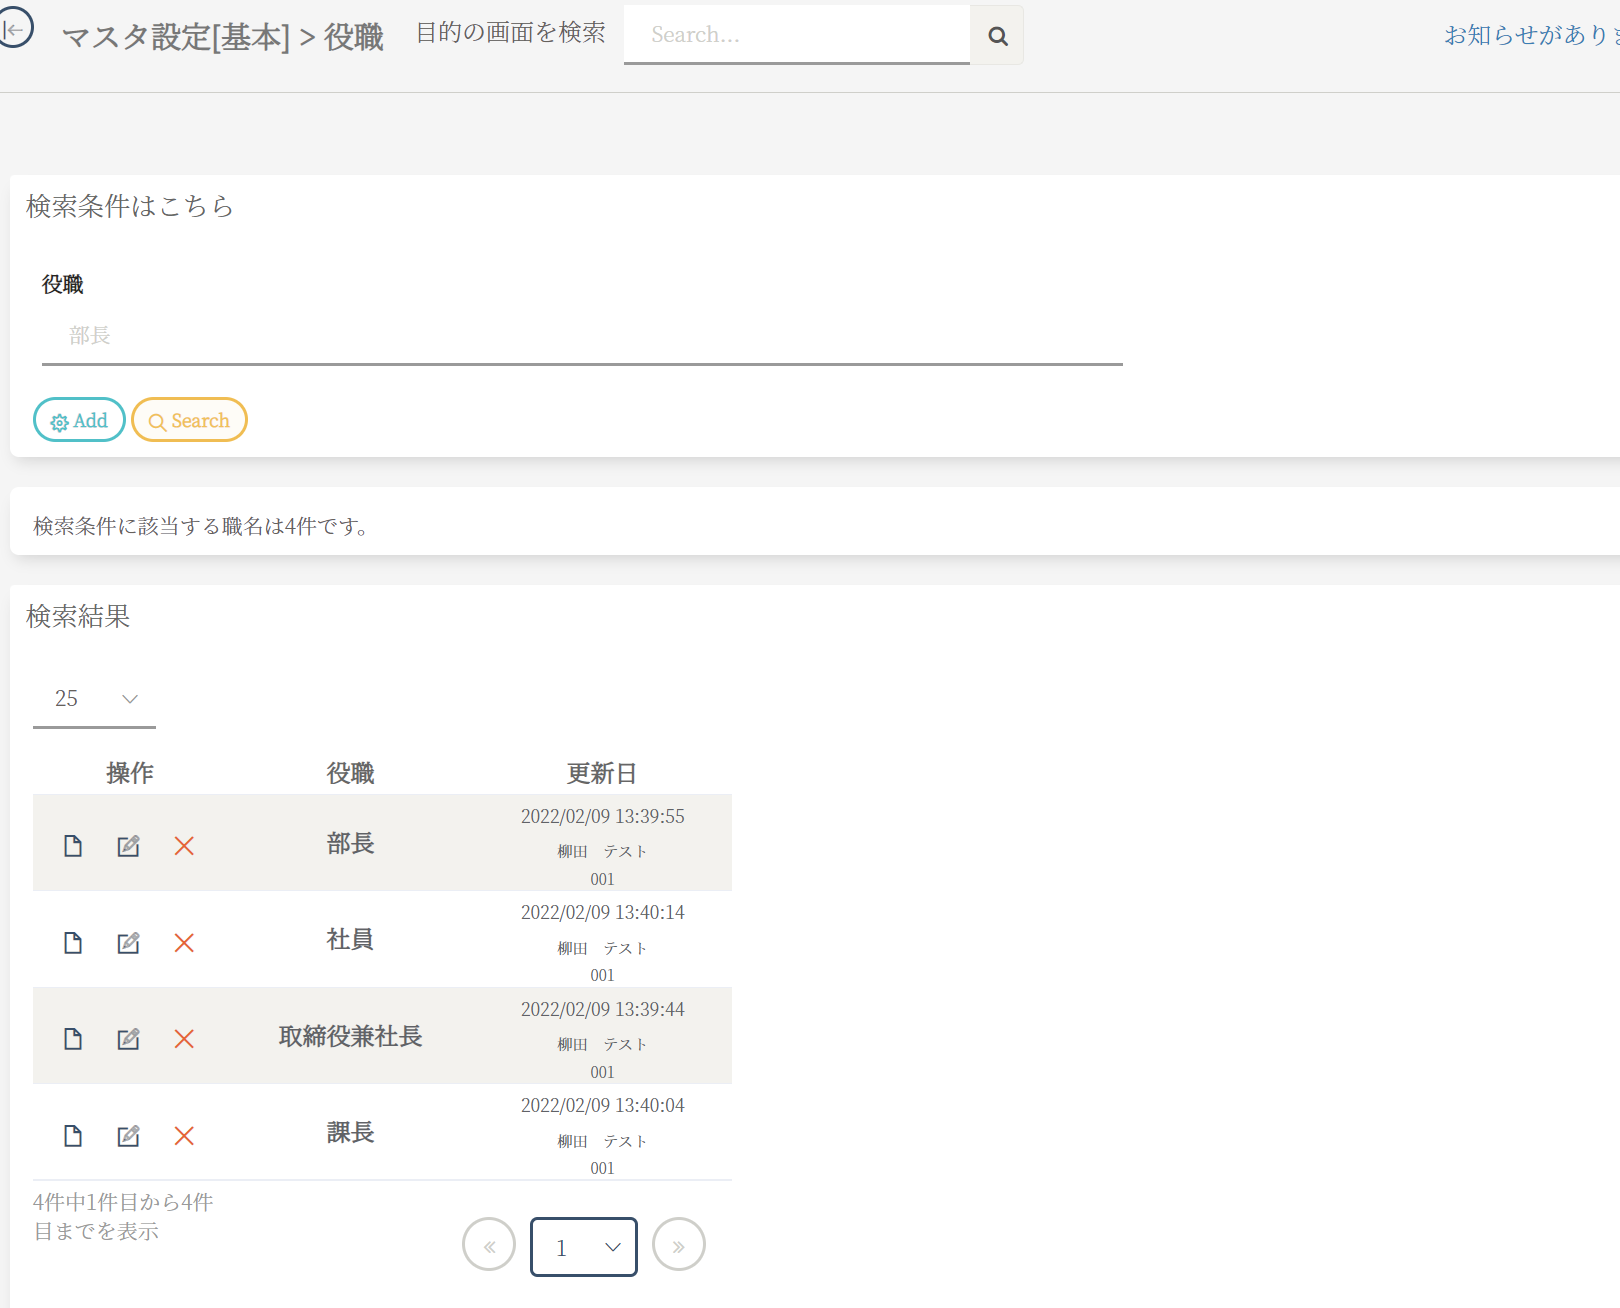Go to the next page arrow

point(678,1245)
